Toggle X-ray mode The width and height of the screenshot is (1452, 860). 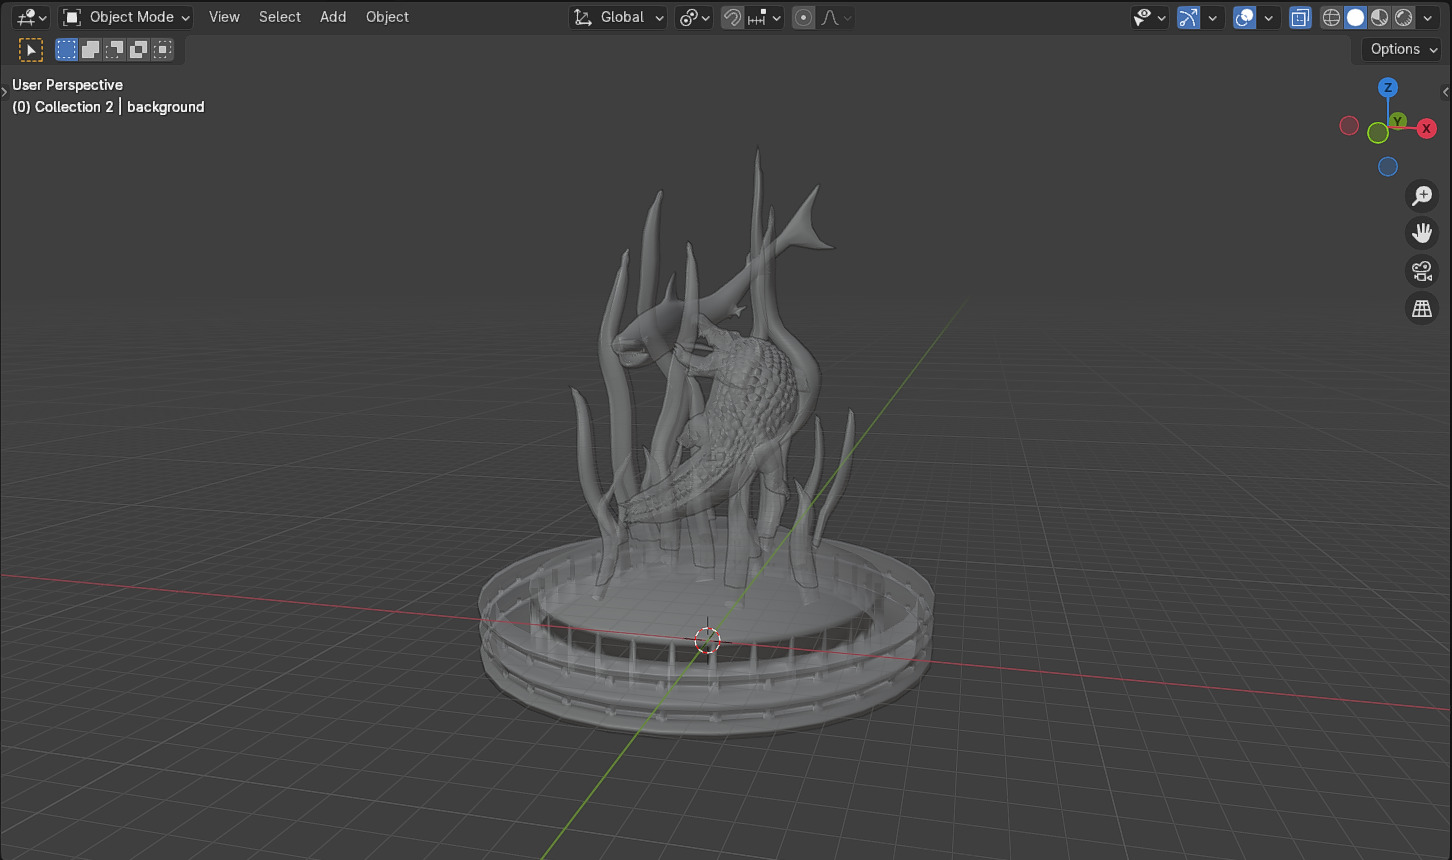point(1300,17)
